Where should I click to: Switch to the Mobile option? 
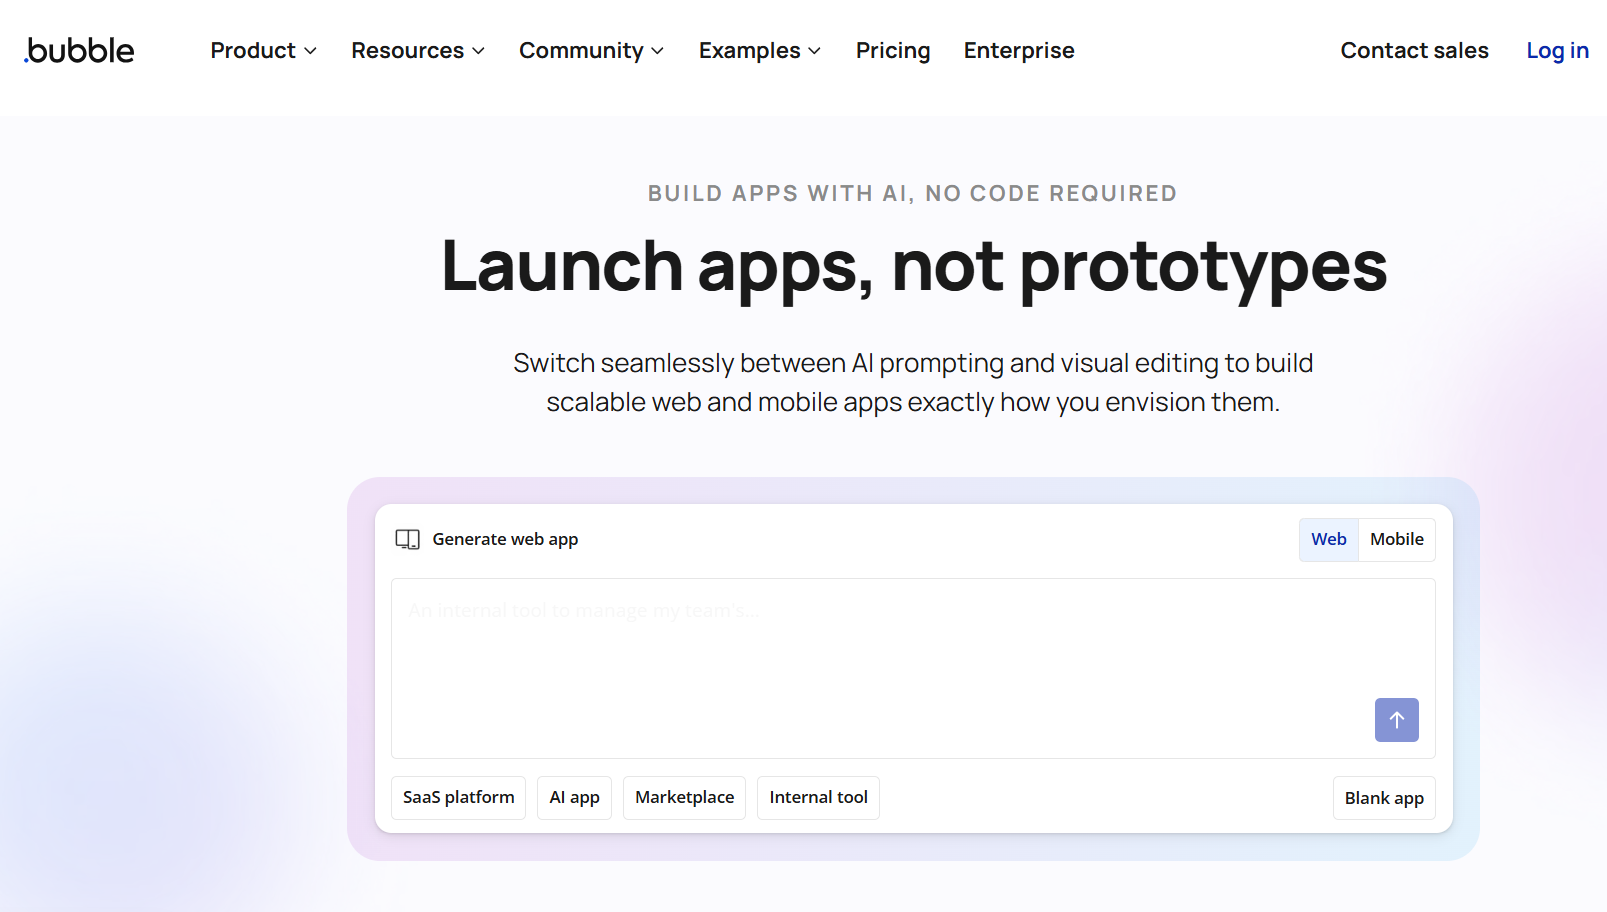(x=1397, y=539)
